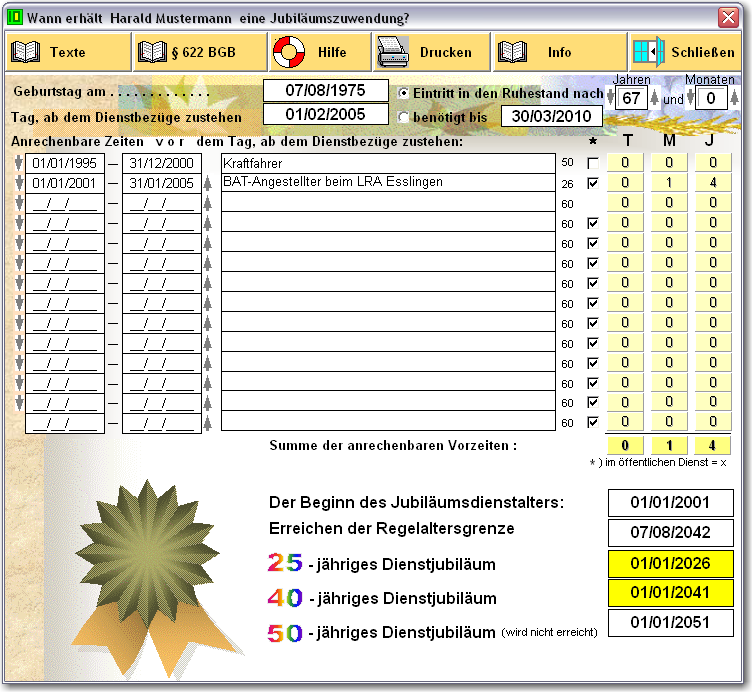Click the colorful 25 jubilee number
This screenshot has width=752, height=692.
click(285, 563)
